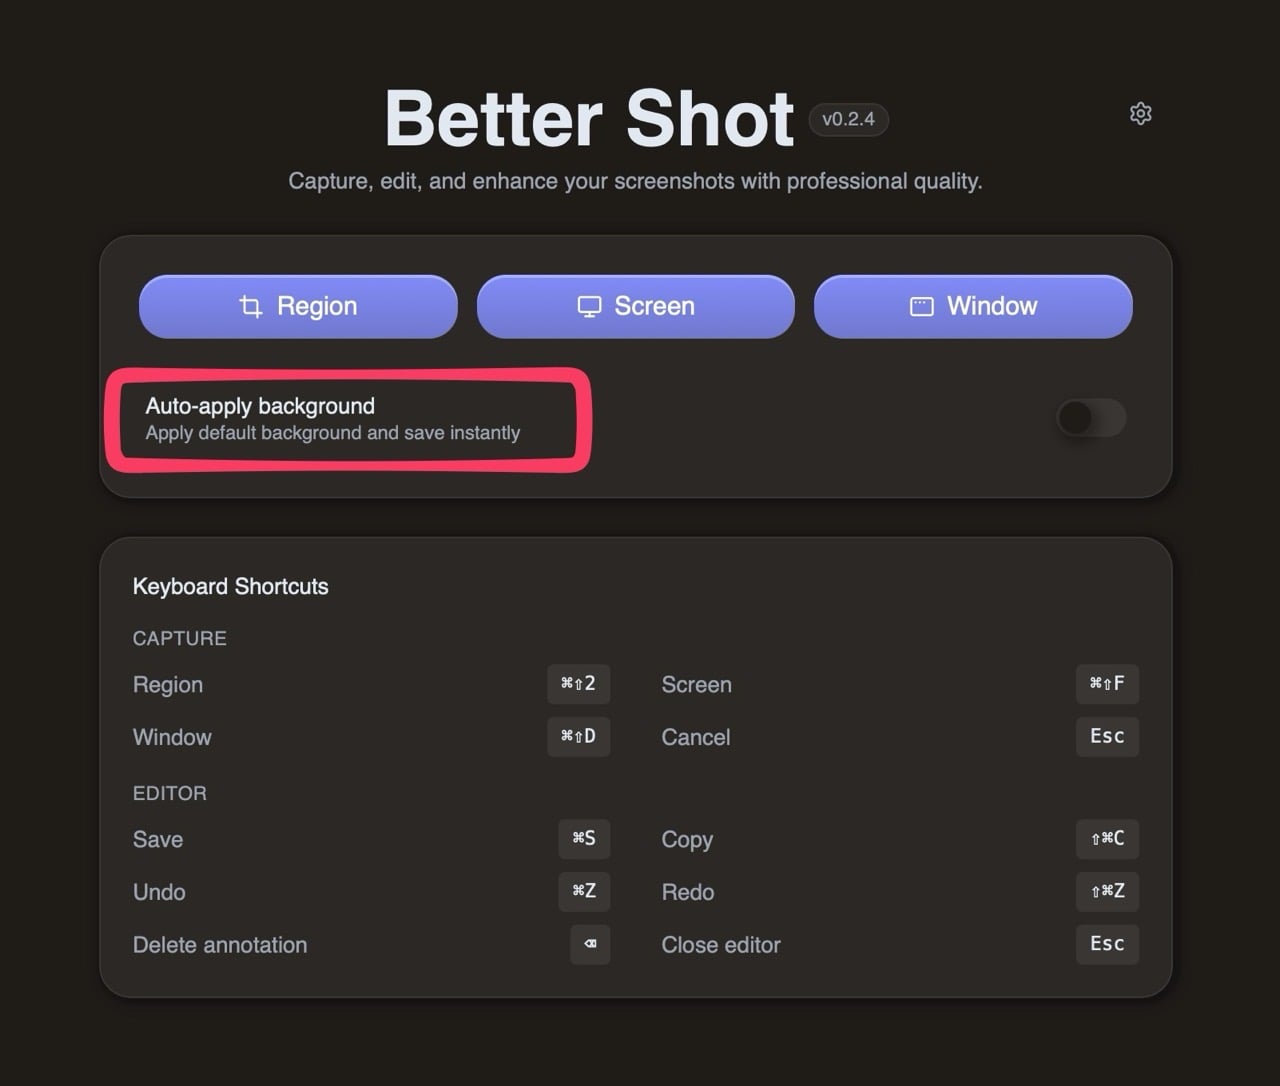This screenshot has width=1280, height=1086.
Task: Click the Auto-apply background label
Action: coord(260,406)
